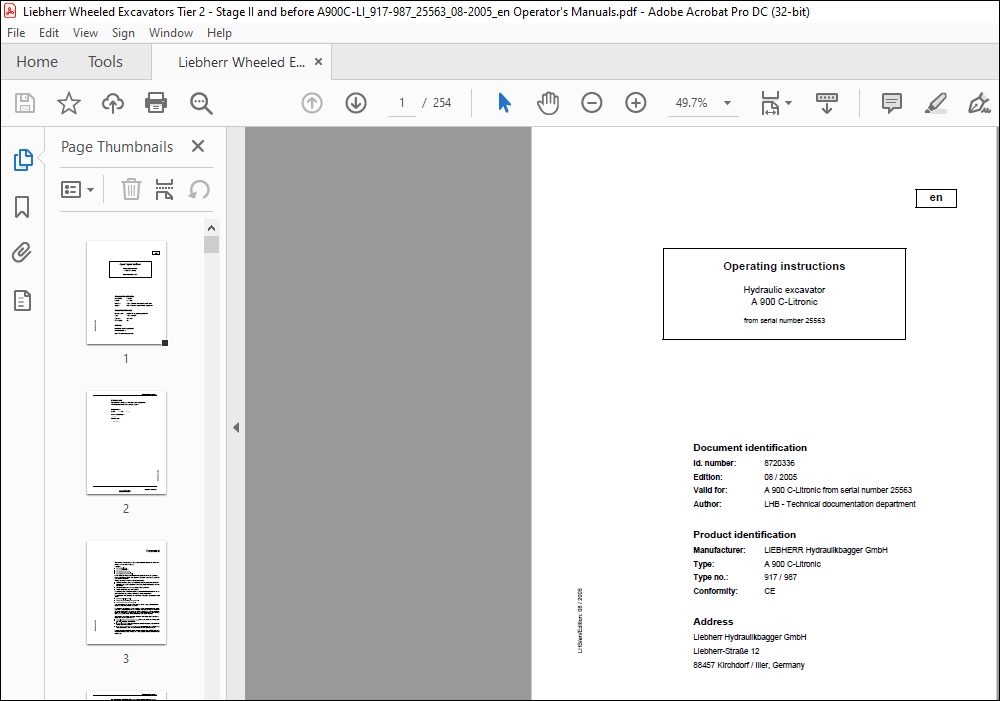Open the Bookmarks sidebar panel
This screenshot has width=1000, height=701.
coord(22,207)
